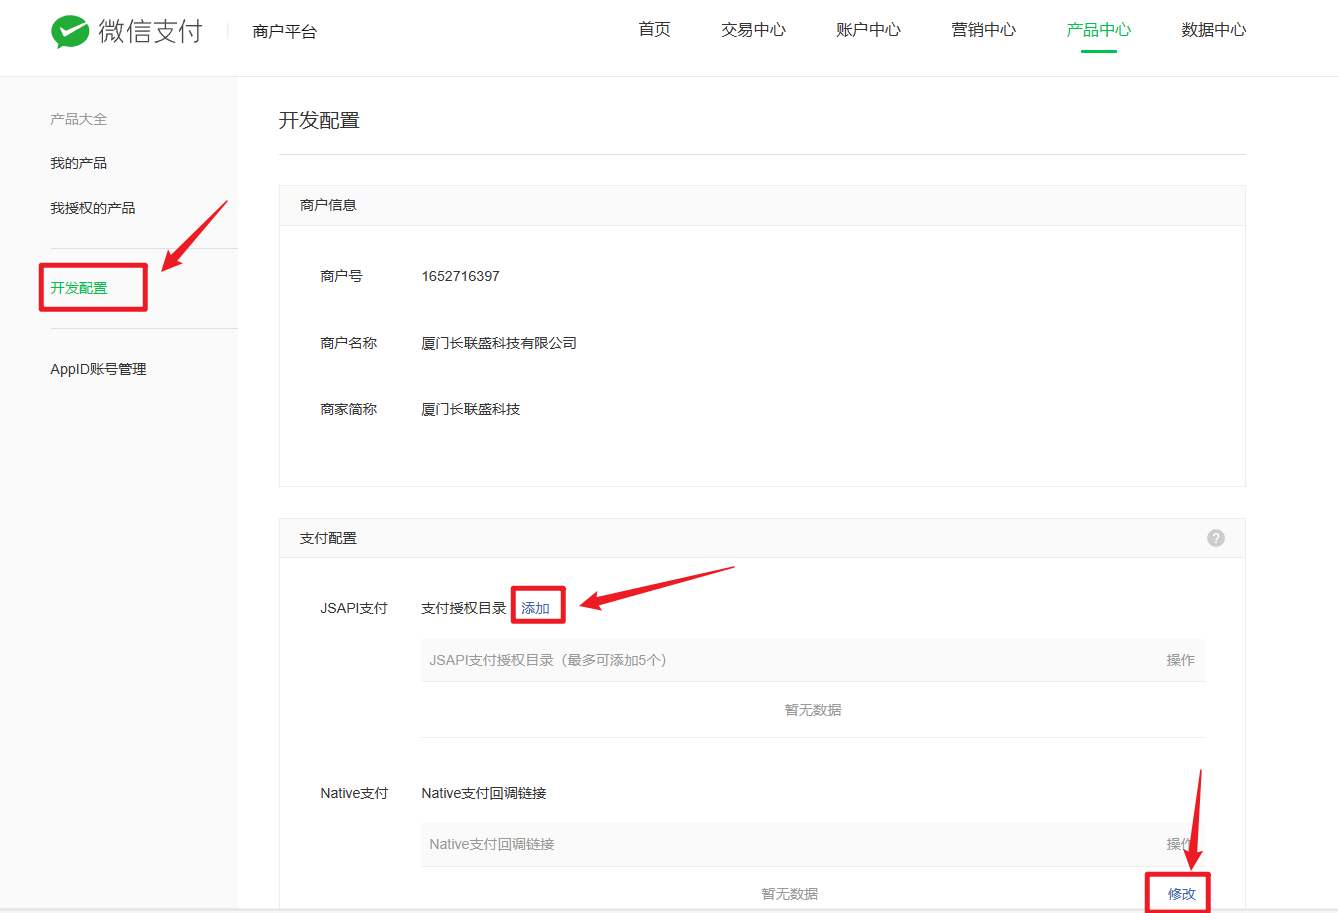
Task: Click the WeChat Pay logo
Action: click(x=126, y=31)
